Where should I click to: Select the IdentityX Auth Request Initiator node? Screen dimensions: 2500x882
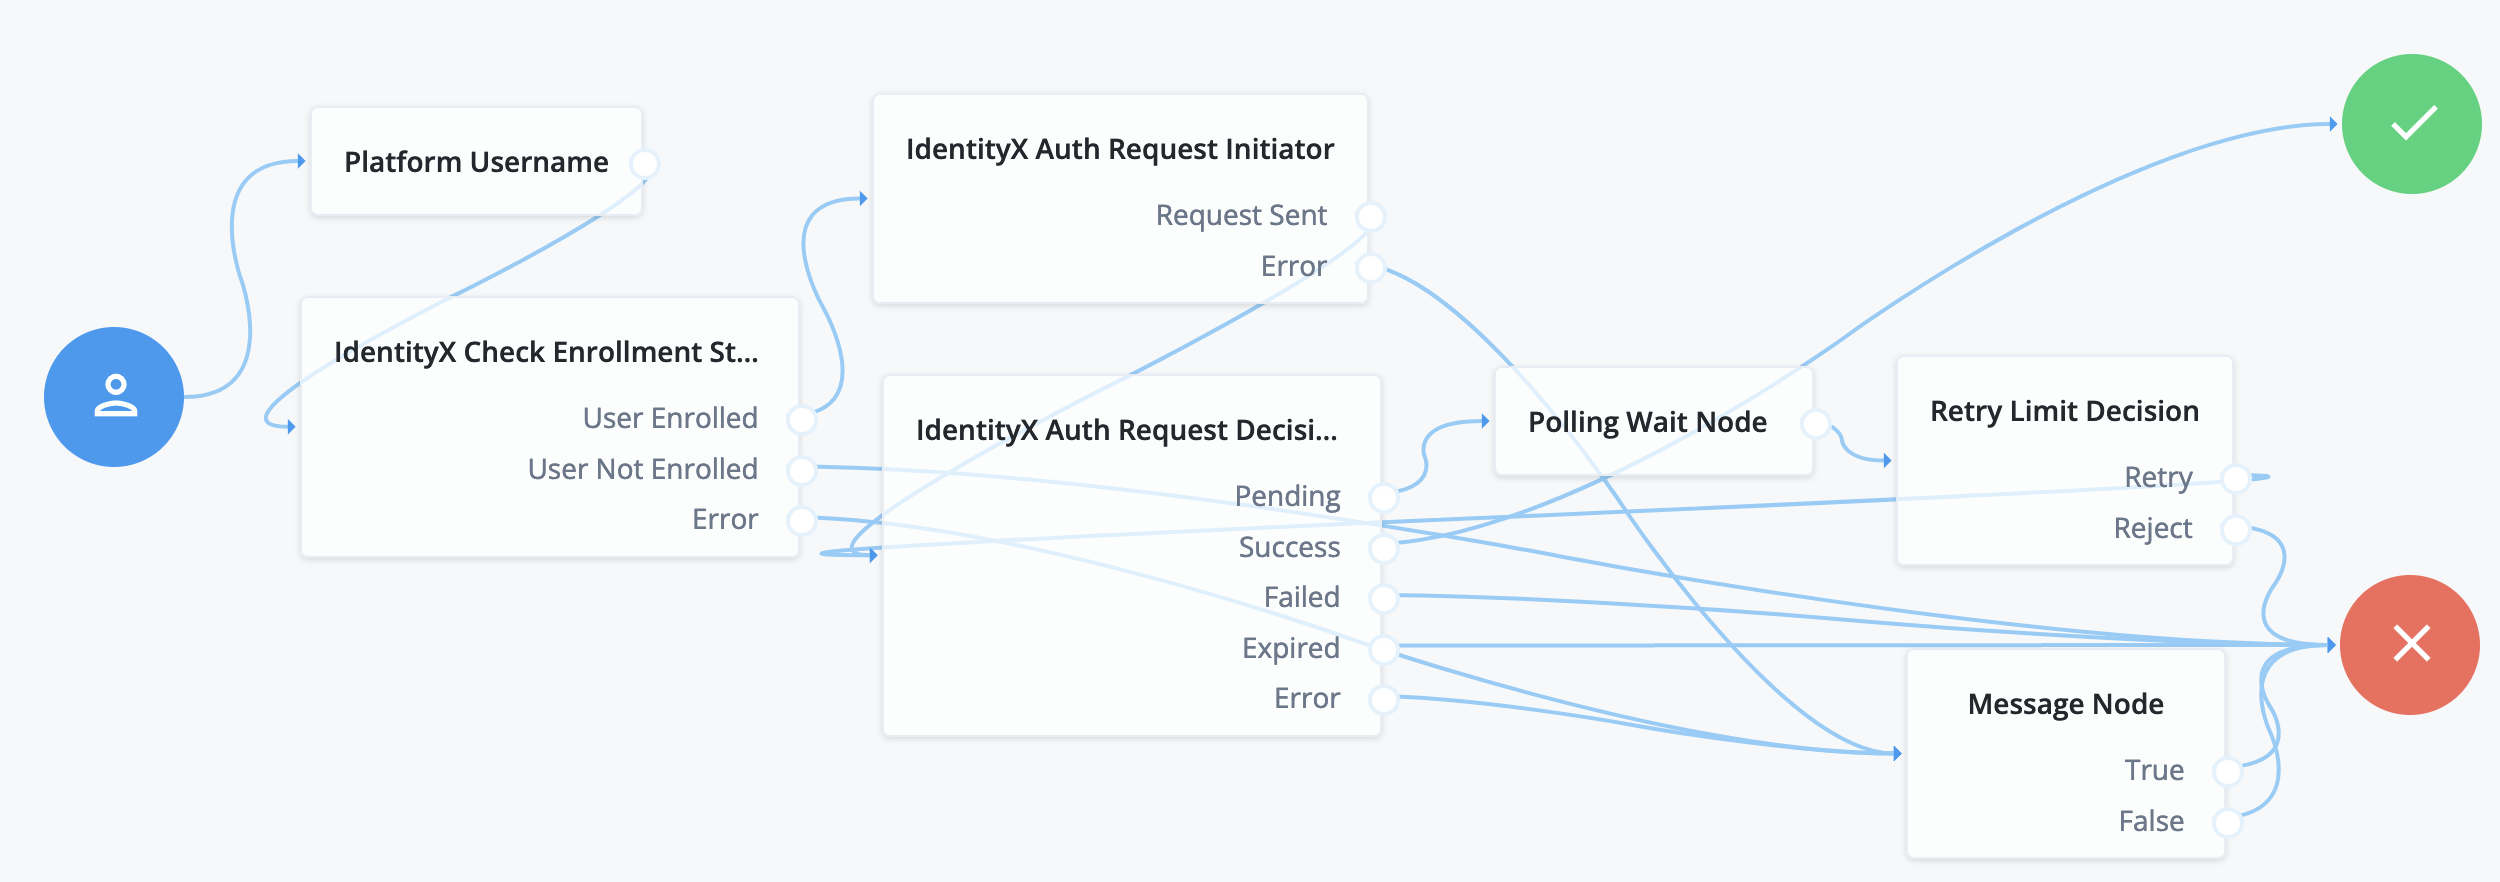[x=1119, y=149]
